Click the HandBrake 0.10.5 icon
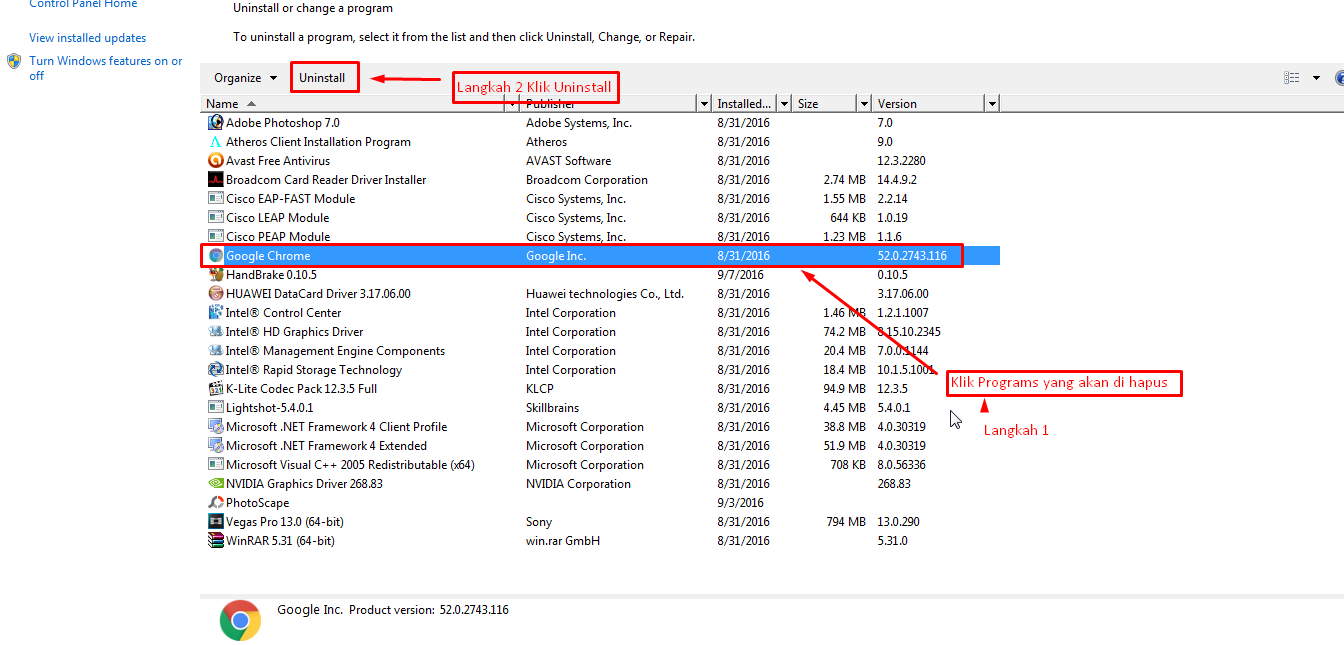 [215, 275]
